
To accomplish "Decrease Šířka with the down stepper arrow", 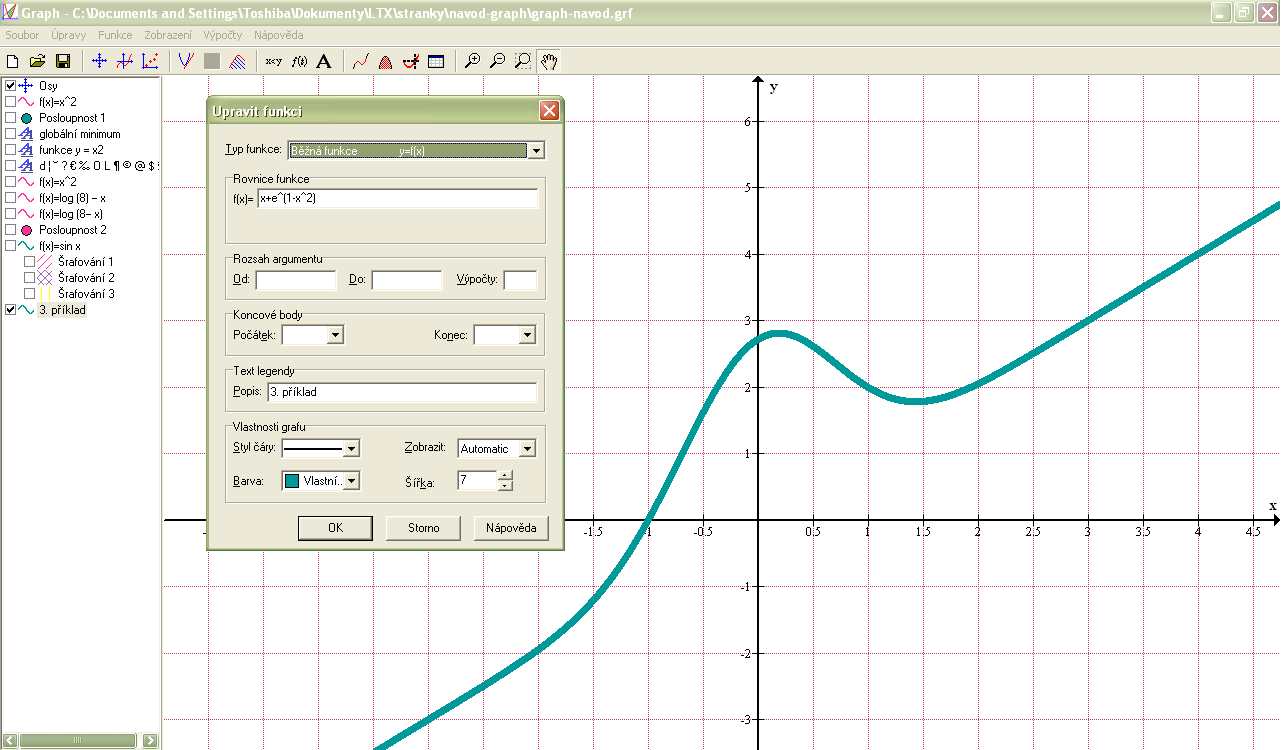I will click(x=505, y=486).
